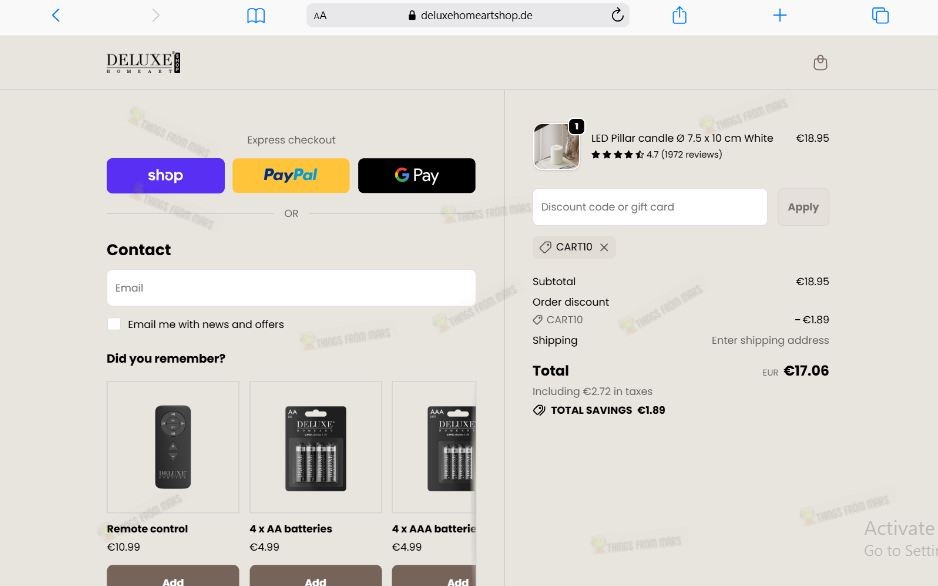Image resolution: width=938 pixels, height=586 pixels.
Task: Add 4 x AAA batteries to order
Action: tap(434, 578)
